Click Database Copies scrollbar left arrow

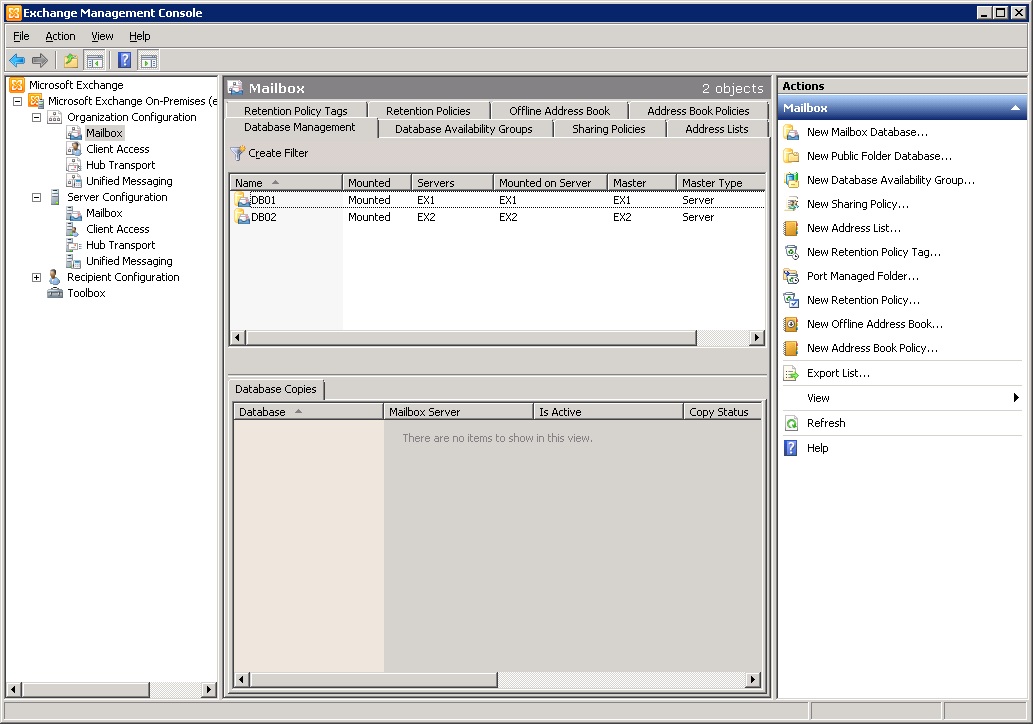[x=241, y=680]
